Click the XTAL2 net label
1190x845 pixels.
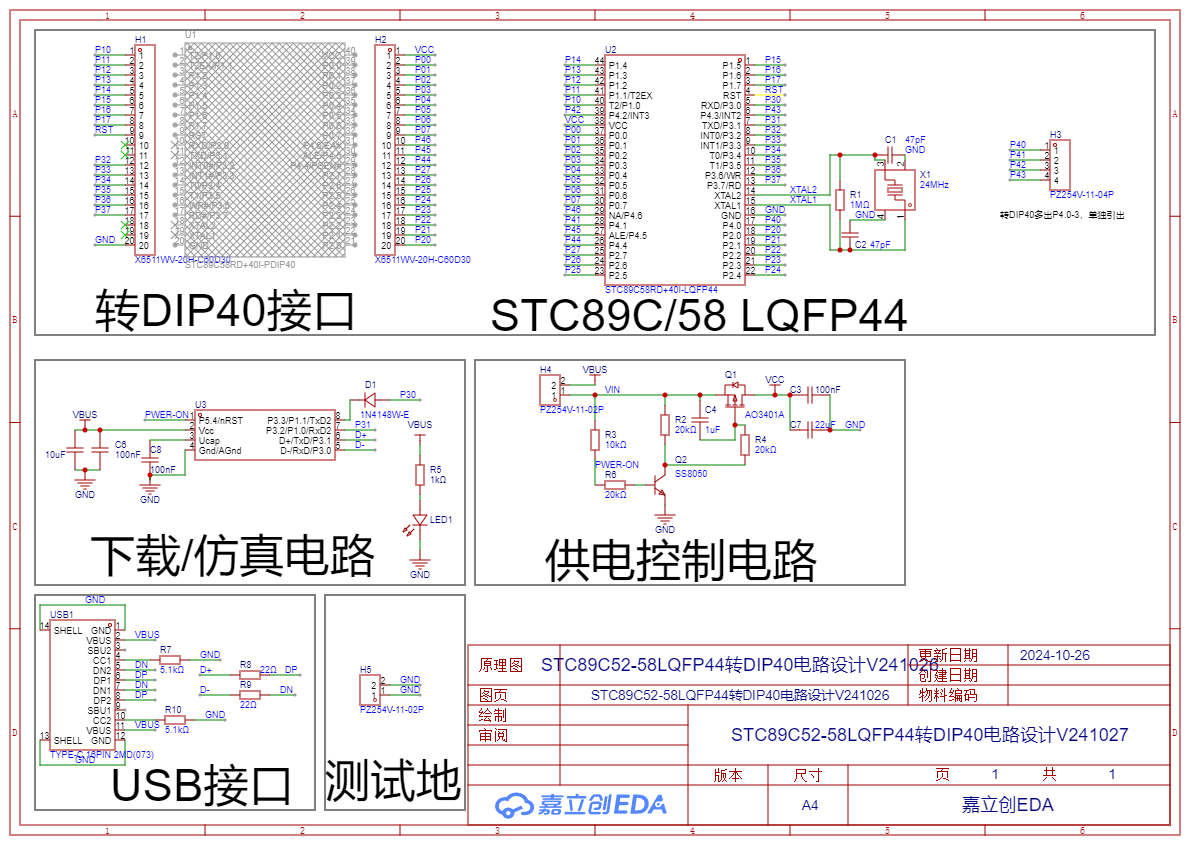point(803,190)
